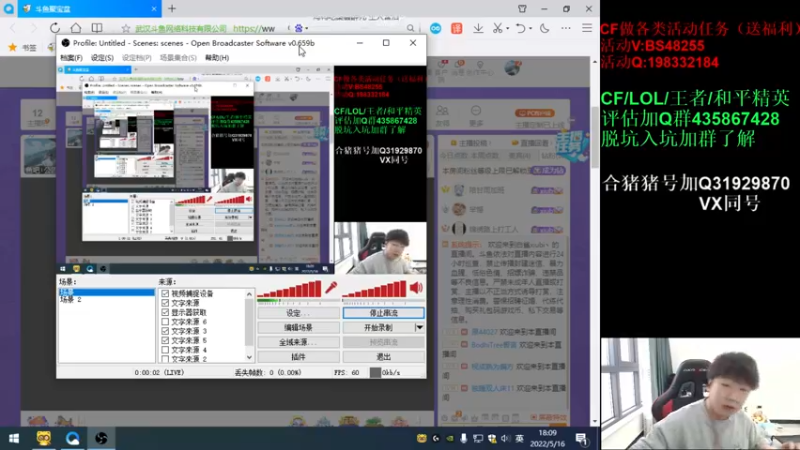Open browser more options ellipsis
800x450 pixels.
(x=566, y=29)
